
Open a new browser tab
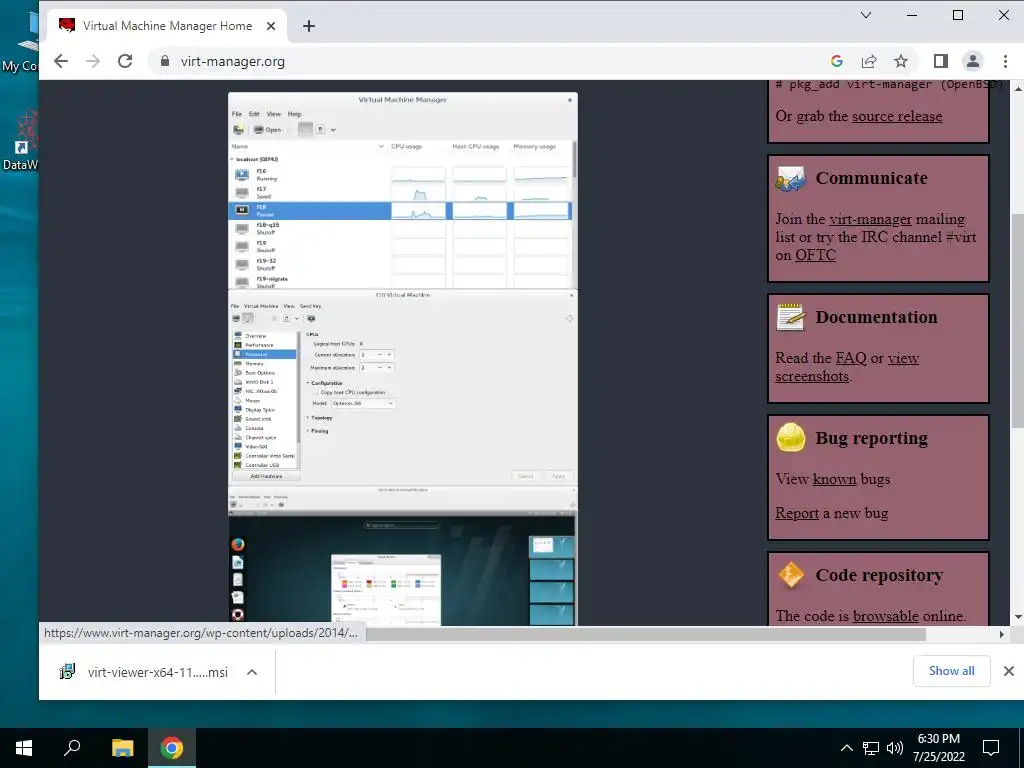(309, 26)
